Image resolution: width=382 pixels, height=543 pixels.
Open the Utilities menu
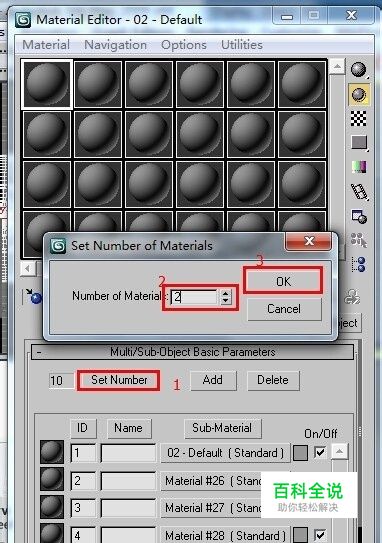242,45
